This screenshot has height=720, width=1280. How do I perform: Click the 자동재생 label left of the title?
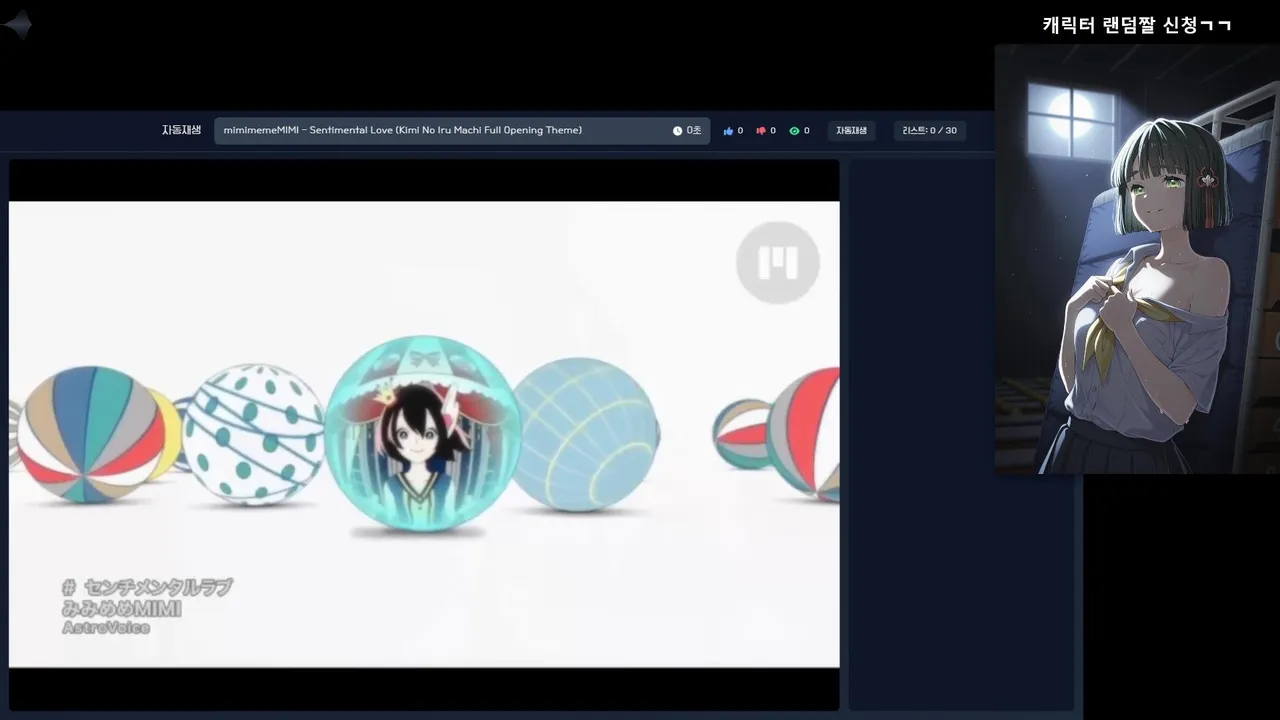(x=181, y=130)
